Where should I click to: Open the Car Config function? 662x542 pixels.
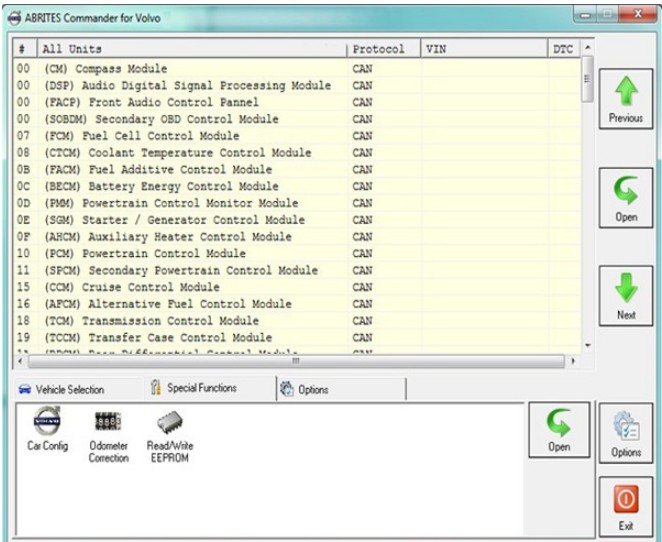tap(47, 429)
